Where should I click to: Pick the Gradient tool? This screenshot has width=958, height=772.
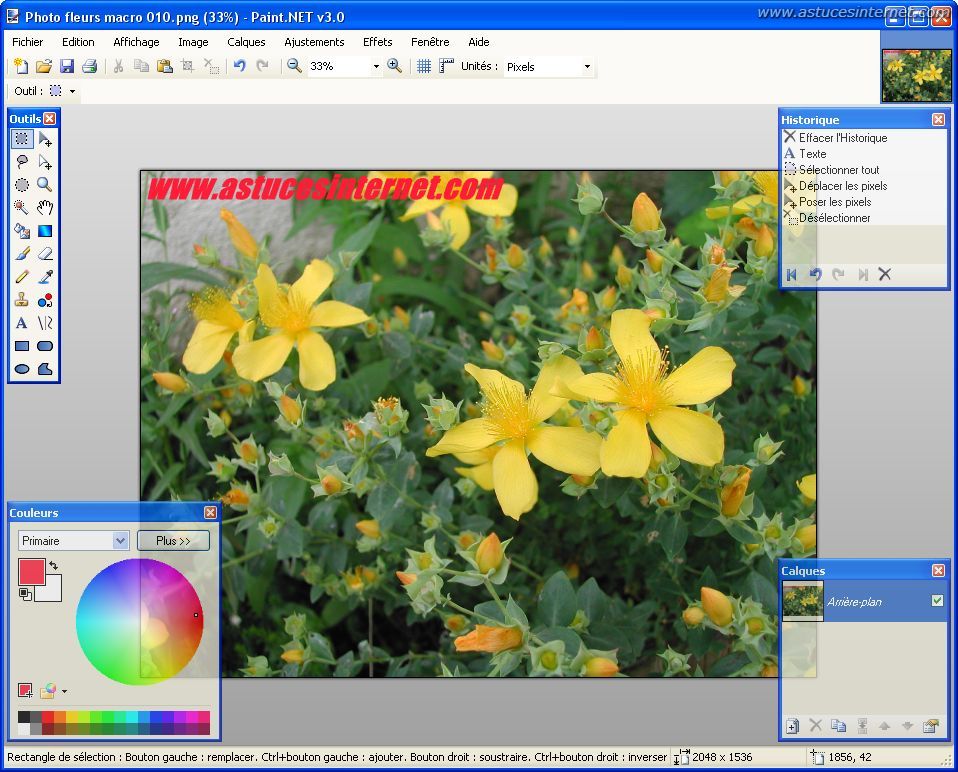coord(45,231)
